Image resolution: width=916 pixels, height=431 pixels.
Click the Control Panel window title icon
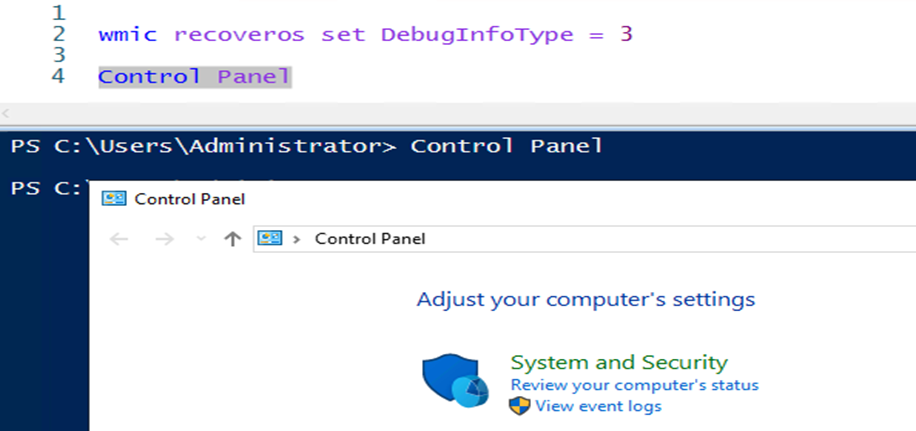click(x=115, y=199)
